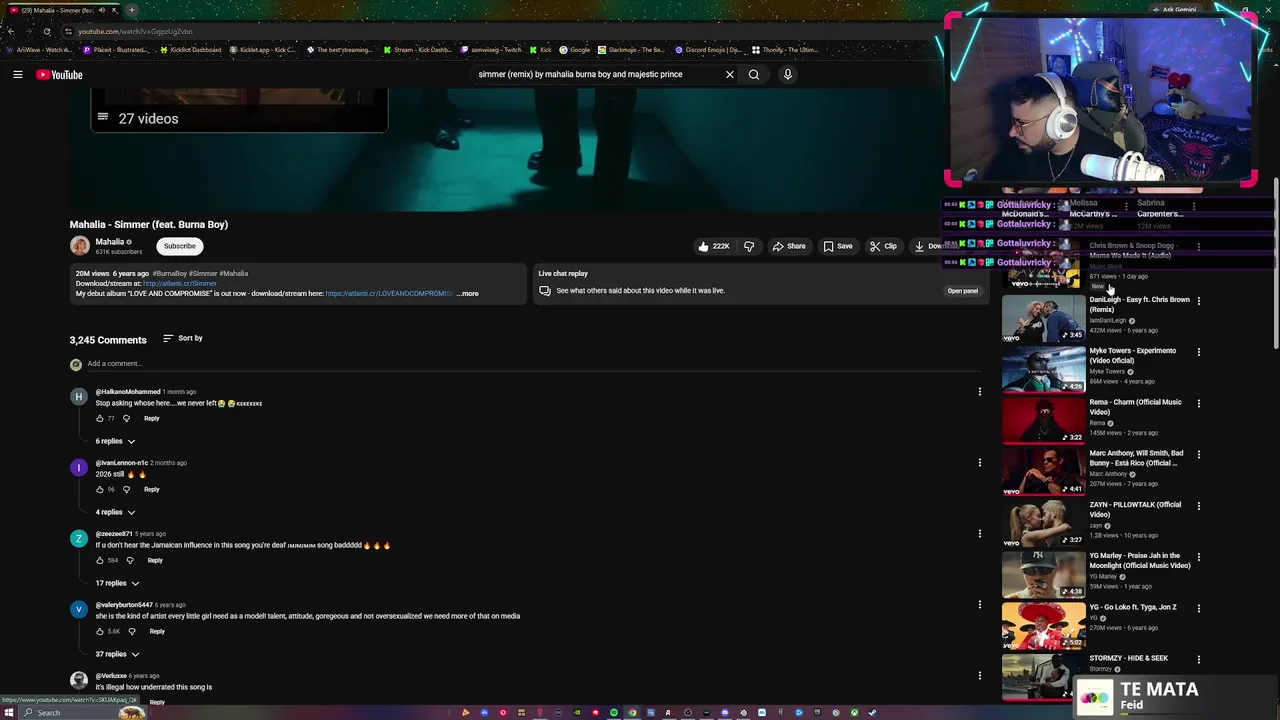Like the '2026 still' comment
This screenshot has width=1280, height=720.
click(x=100, y=489)
